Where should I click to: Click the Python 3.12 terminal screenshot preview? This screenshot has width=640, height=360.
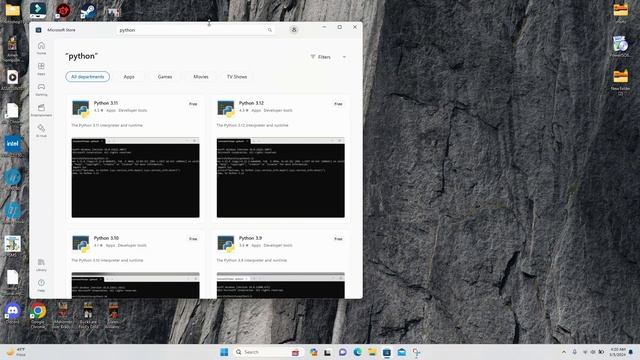point(280,178)
